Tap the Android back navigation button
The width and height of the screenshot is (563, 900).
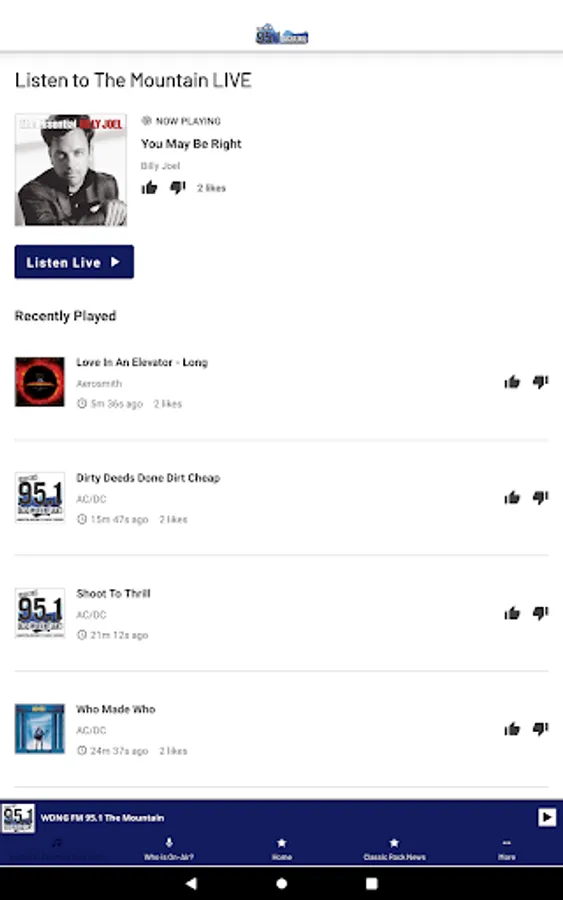[x=191, y=883]
